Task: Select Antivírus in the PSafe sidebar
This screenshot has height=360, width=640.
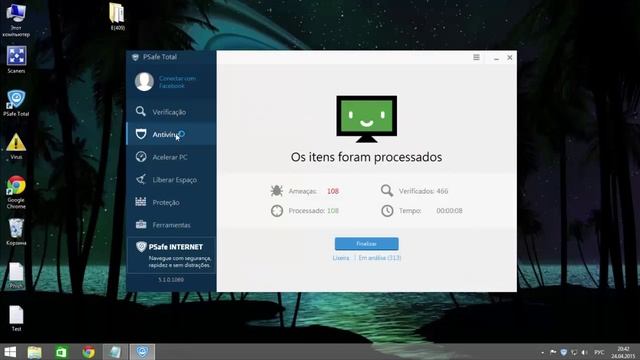Action: click(171, 134)
